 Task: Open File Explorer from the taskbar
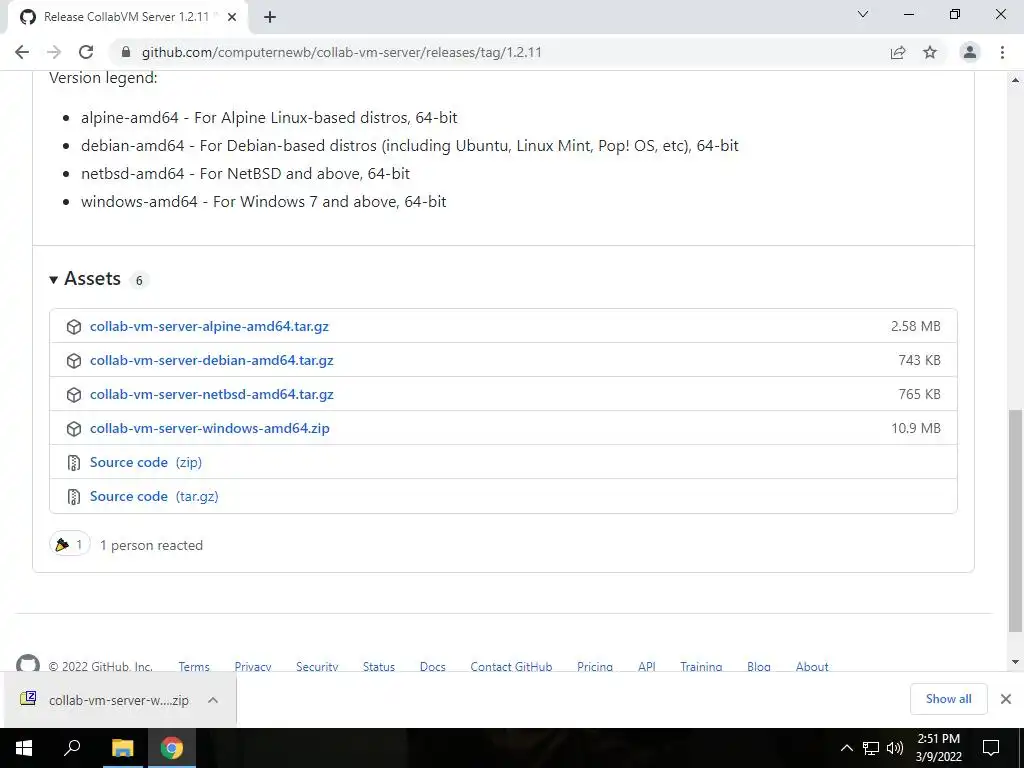click(122, 748)
